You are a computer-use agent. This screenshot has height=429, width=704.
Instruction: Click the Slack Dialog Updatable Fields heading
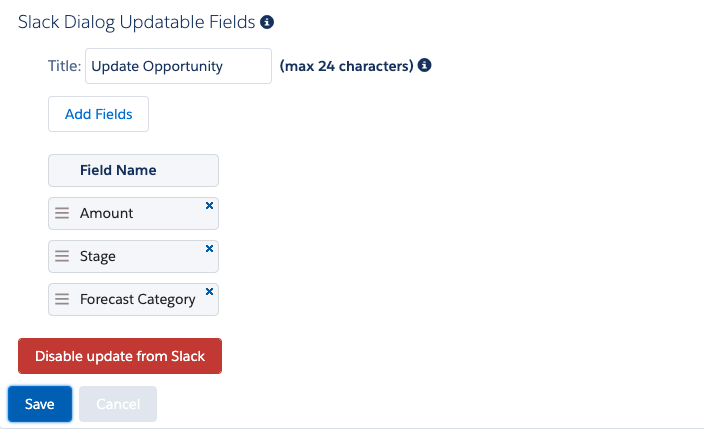coord(136,21)
